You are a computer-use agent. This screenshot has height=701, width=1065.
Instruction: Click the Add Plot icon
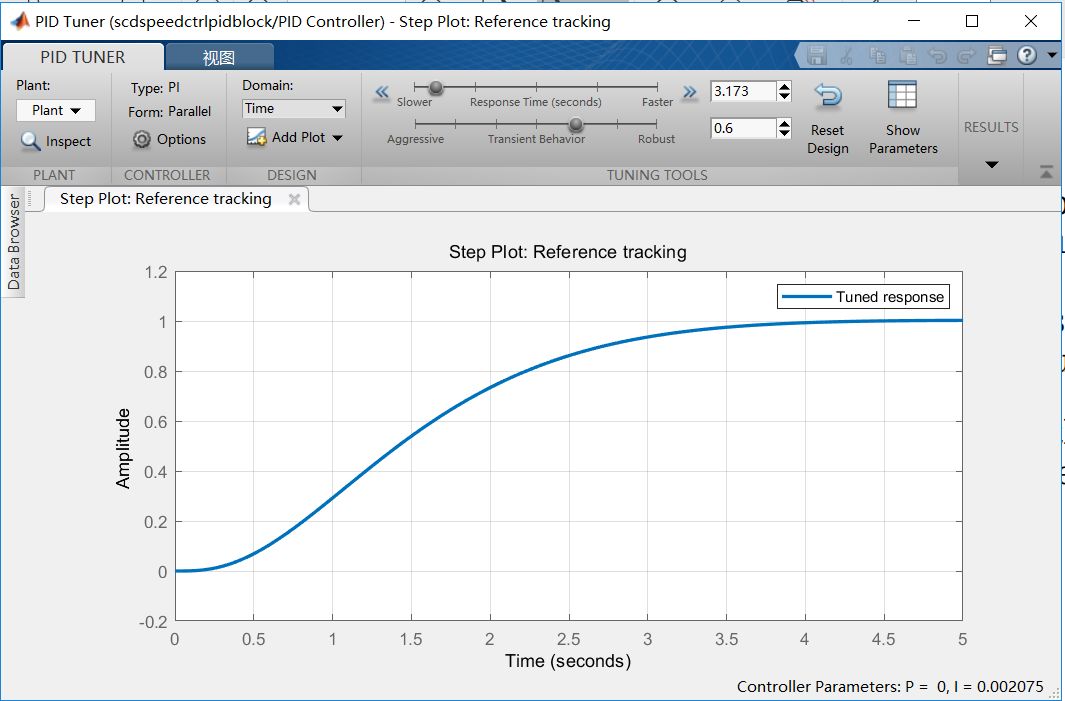click(x=256, y=137)
